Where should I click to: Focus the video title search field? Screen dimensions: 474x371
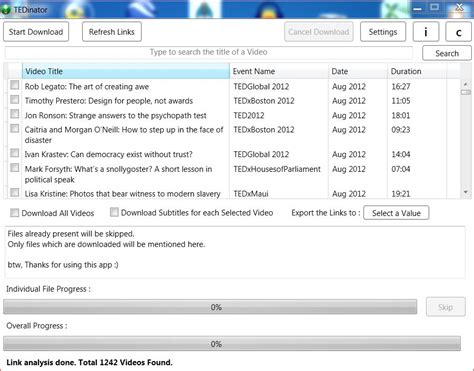click(209, 52)
